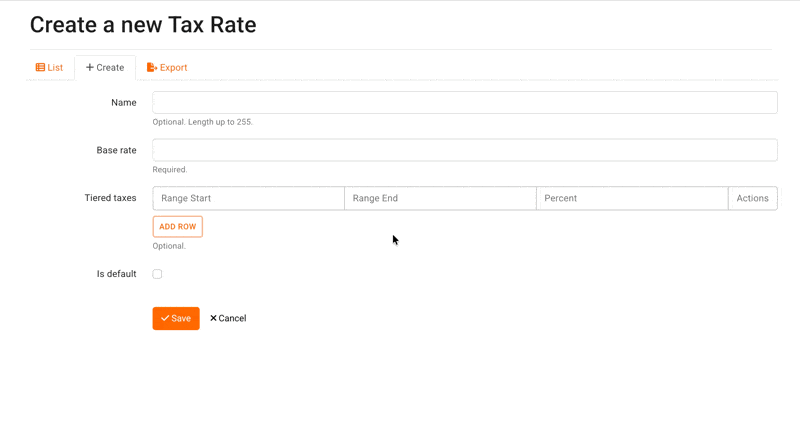Click the list icon in the List tab

40,68
